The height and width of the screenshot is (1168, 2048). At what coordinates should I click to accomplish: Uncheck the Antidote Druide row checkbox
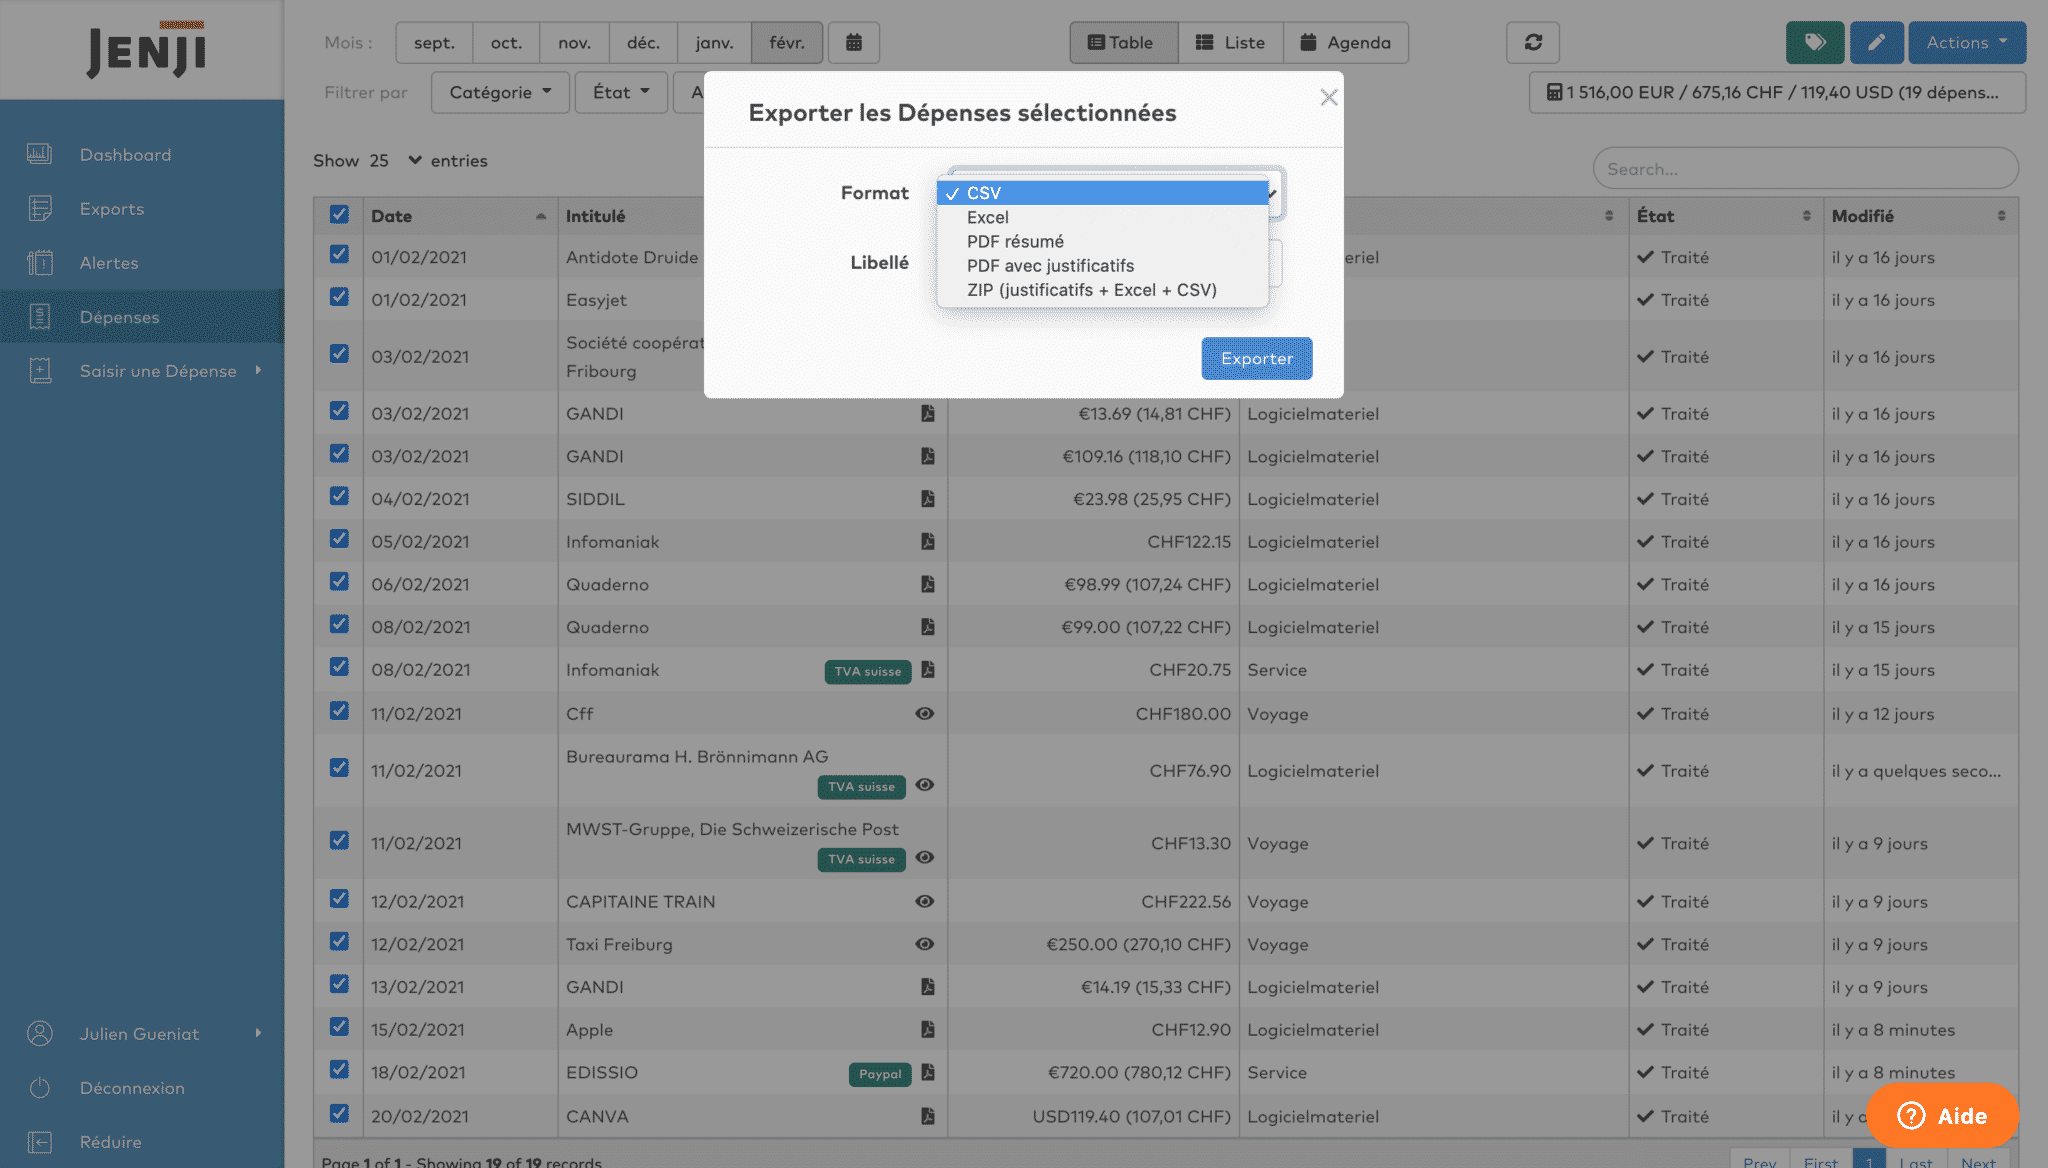[x=339, y=254]
